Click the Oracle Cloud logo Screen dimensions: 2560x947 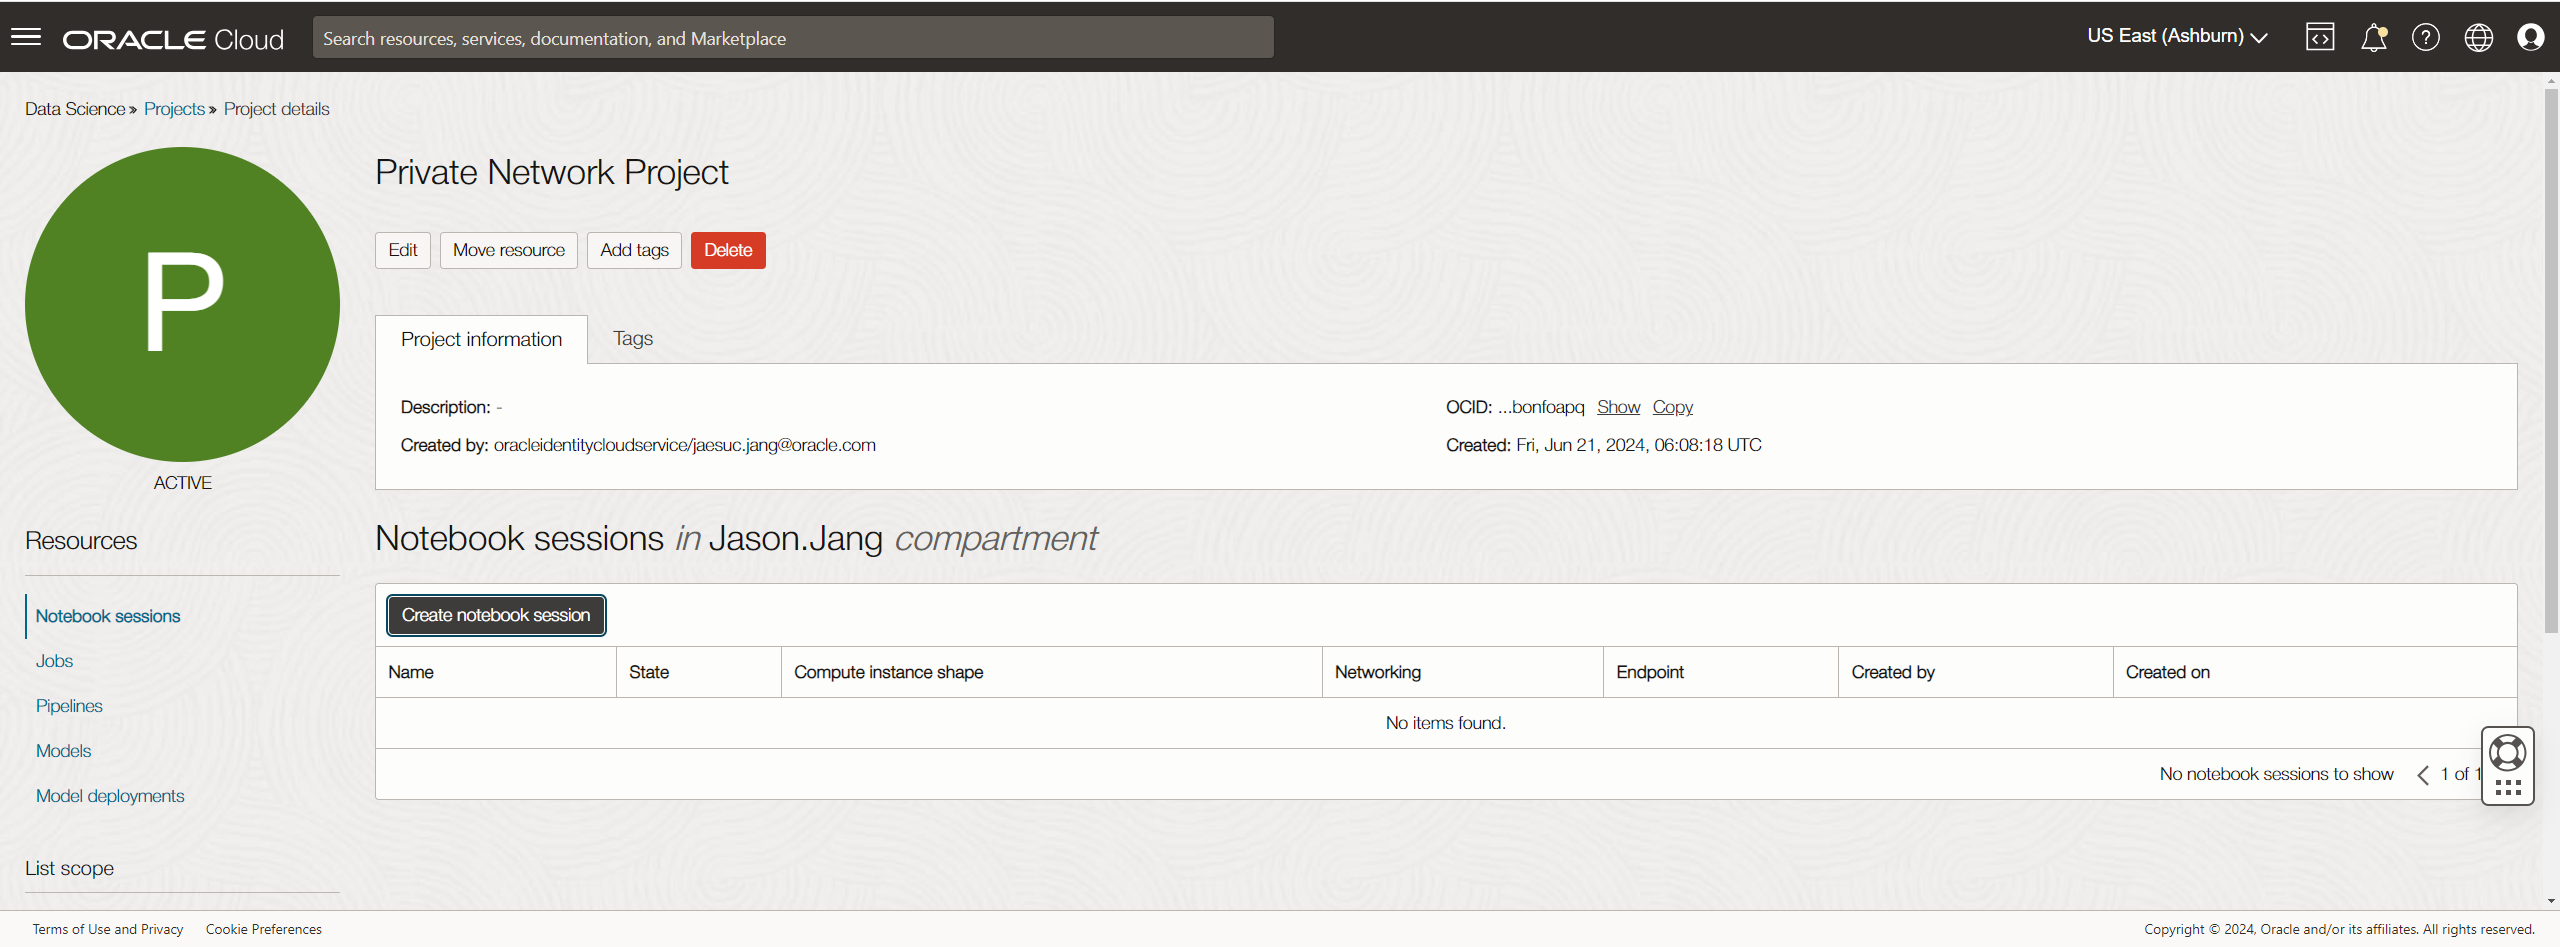click(x=173, y=39)
